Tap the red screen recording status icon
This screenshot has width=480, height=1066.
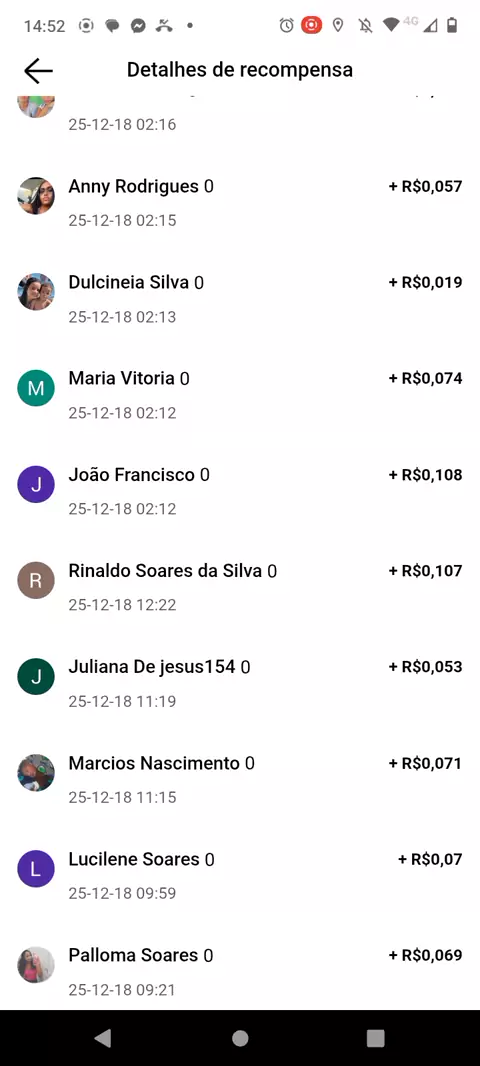[x=311, y=26]
